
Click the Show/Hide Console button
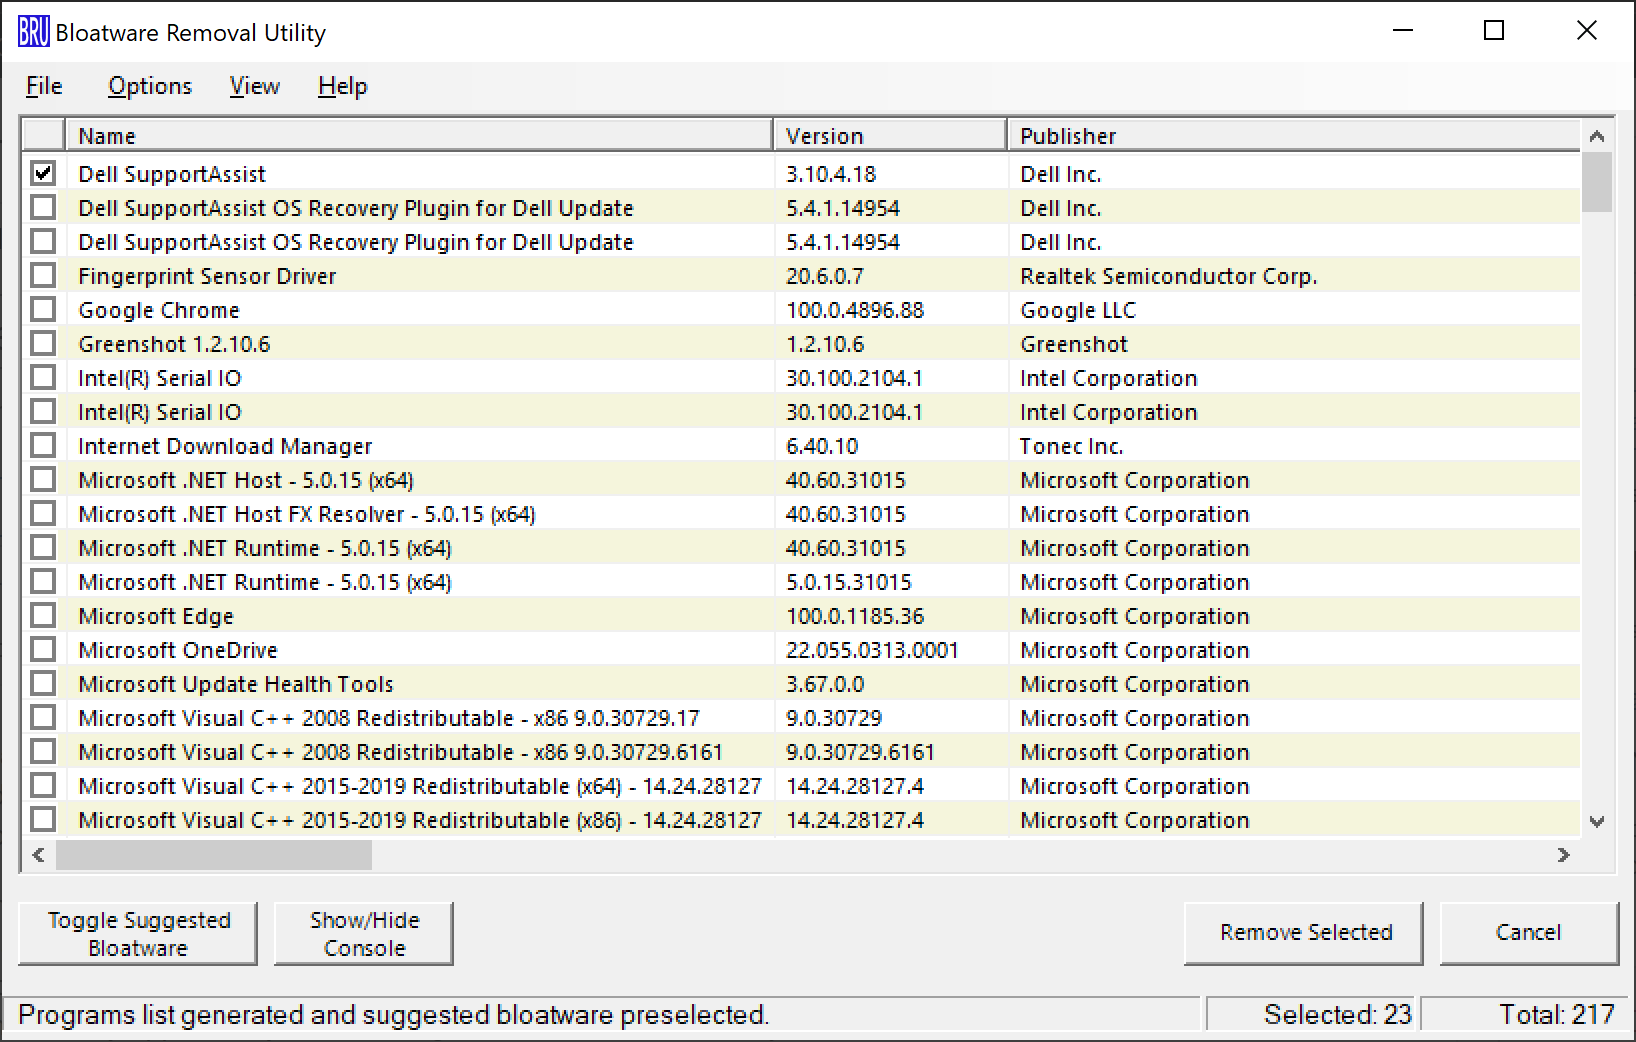(x=364, y=934)
